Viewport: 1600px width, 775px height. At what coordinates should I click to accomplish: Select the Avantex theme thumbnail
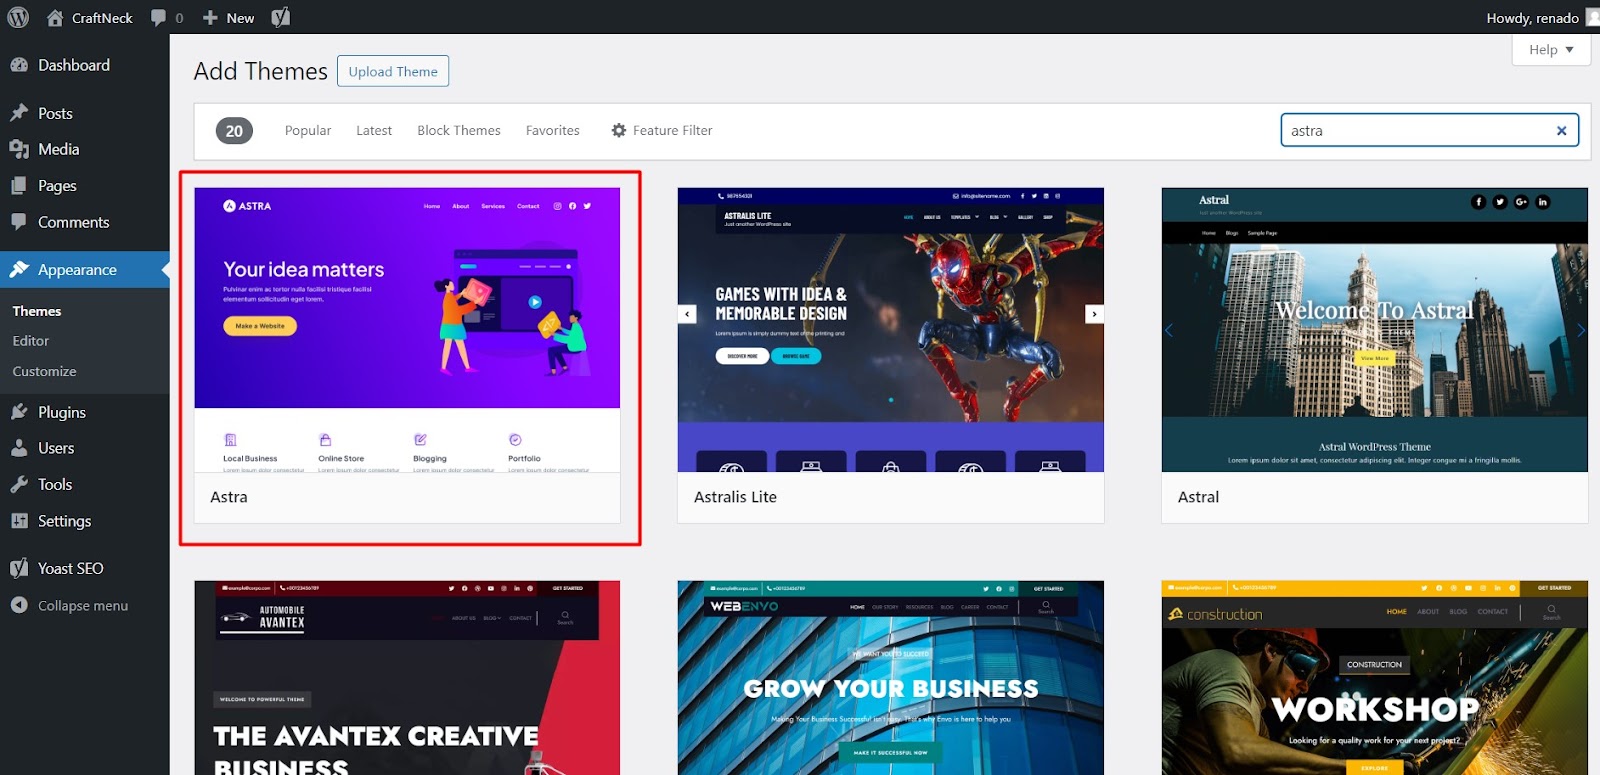tap(407, 678)
